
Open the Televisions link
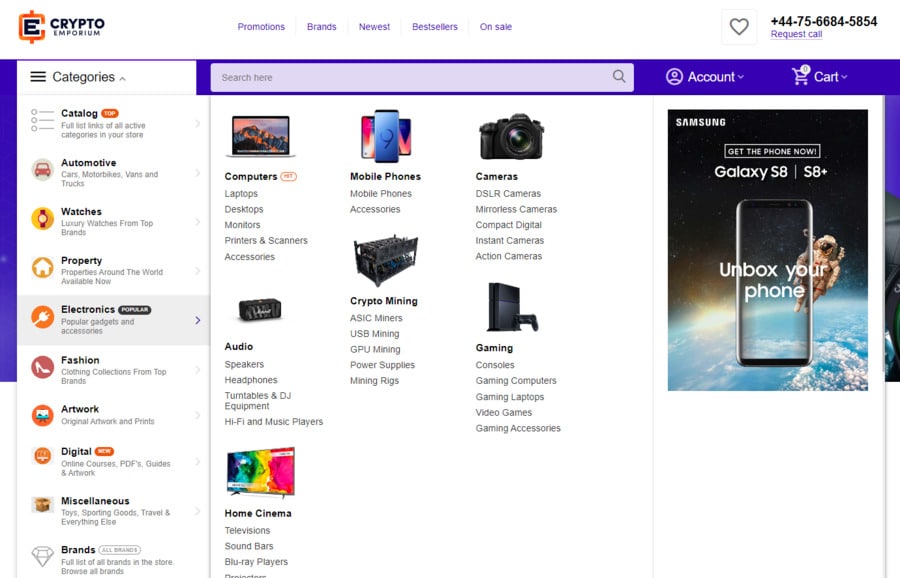click(x=247, y=530)
